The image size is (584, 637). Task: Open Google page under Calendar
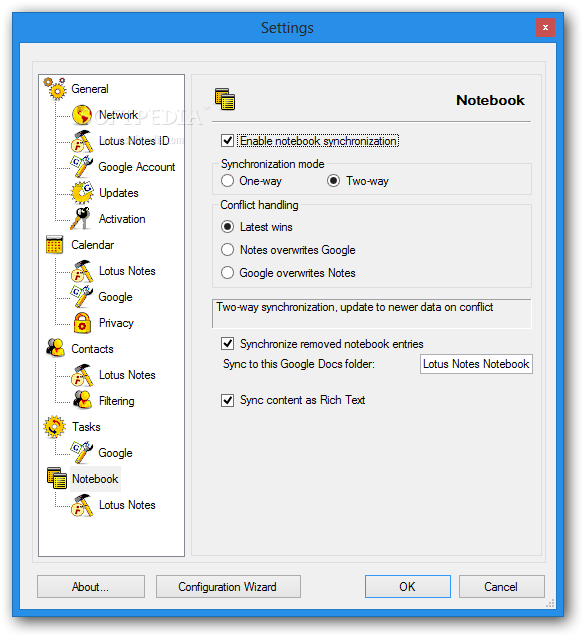pyautogui.click(x=115, y=297)
